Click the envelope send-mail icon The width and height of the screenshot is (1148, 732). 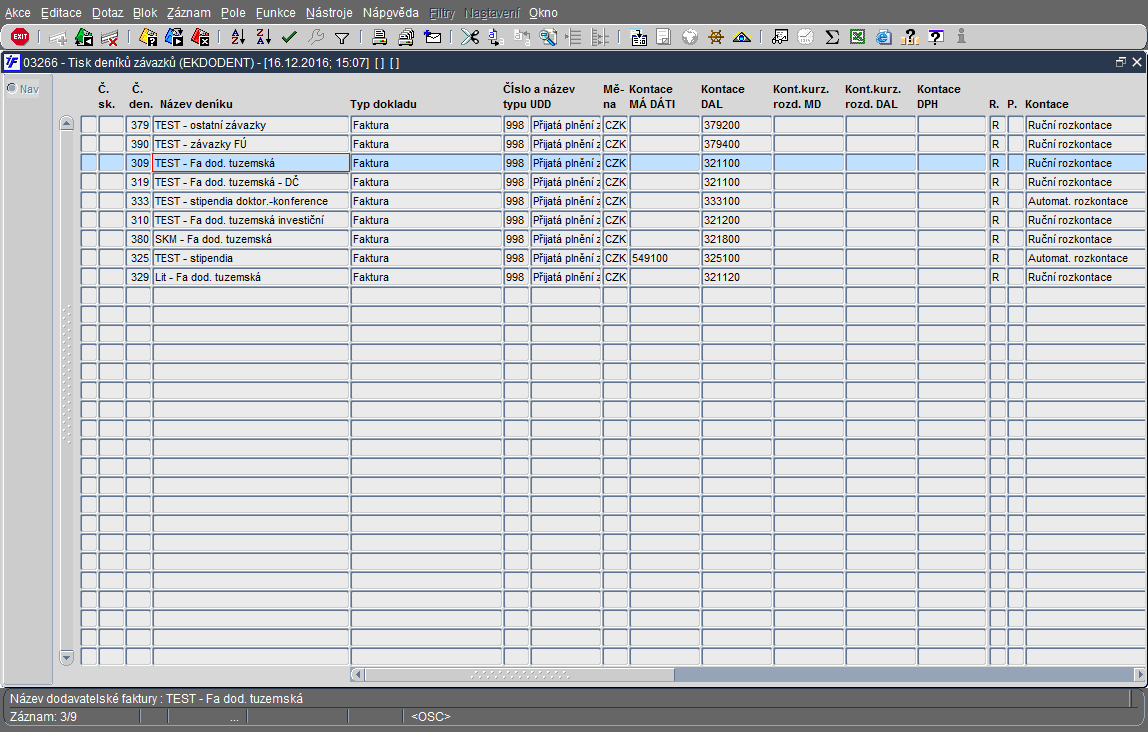[433, 37]
